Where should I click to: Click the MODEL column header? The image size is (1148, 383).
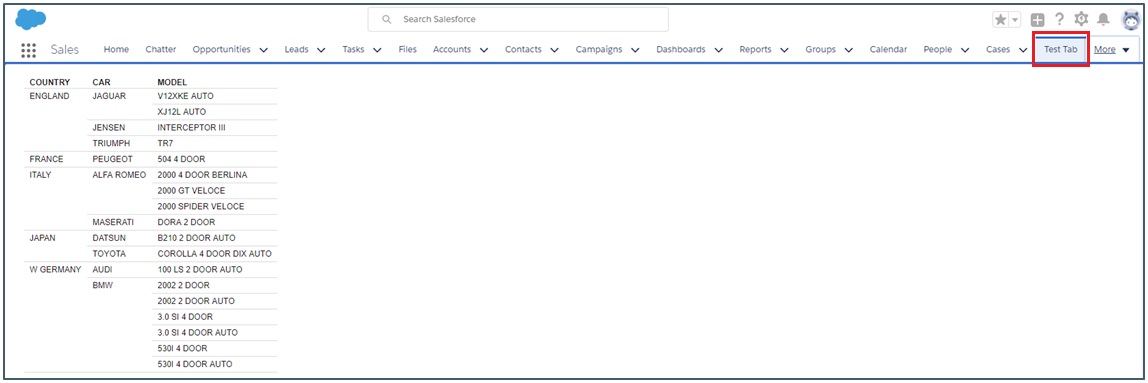coord(173,82)
